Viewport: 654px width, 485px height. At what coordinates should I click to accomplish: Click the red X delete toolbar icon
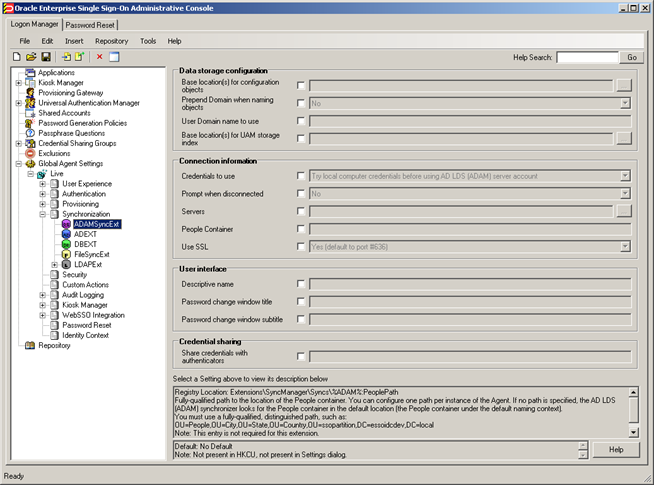(x=99, y=57)
